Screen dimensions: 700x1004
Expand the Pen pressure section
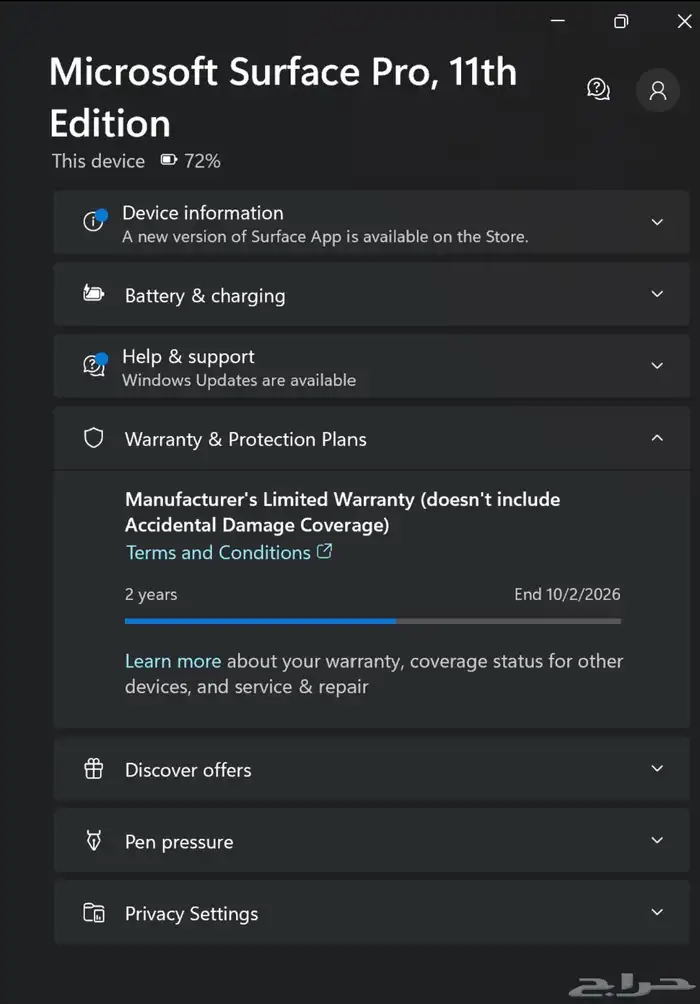(657, 841)
